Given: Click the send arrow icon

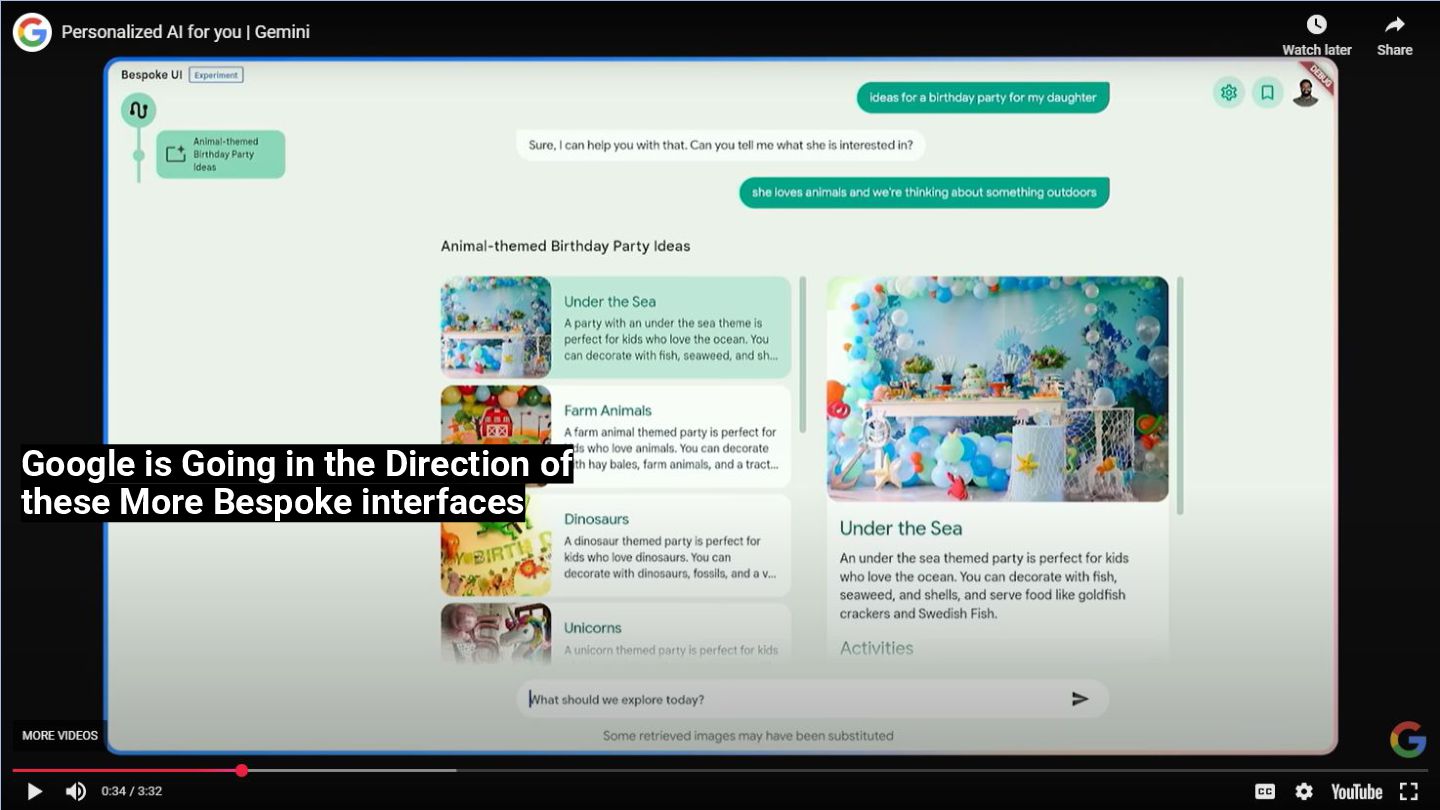Looking at the screenshot, I should [x=1080, y=699].
